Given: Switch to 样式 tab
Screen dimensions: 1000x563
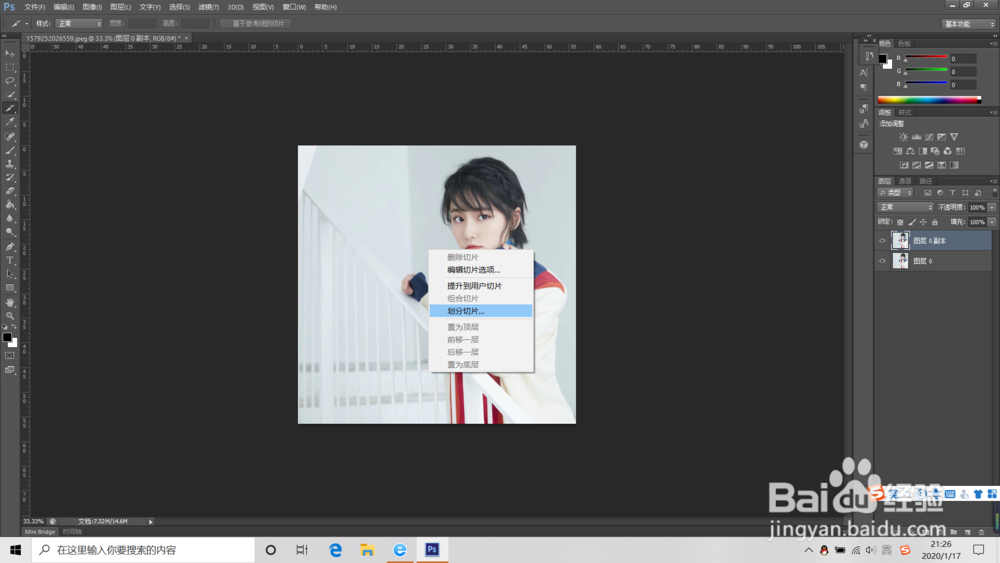Looking at the screenshot, I should (905, 112).
